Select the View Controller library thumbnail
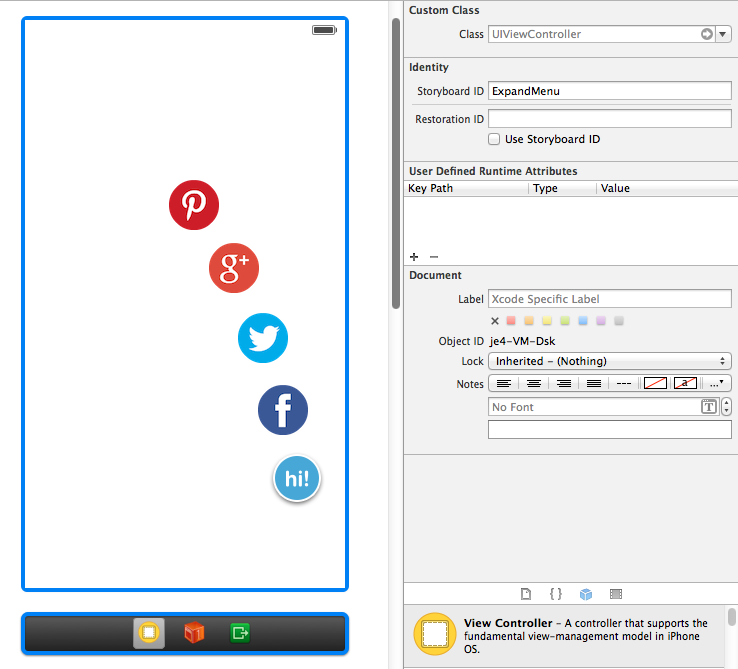Screen dimensions: 738x669 [434, 634]
